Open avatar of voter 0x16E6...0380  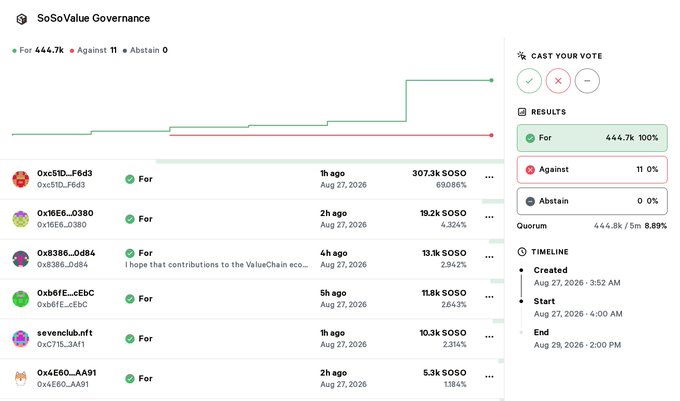point(20,219)
